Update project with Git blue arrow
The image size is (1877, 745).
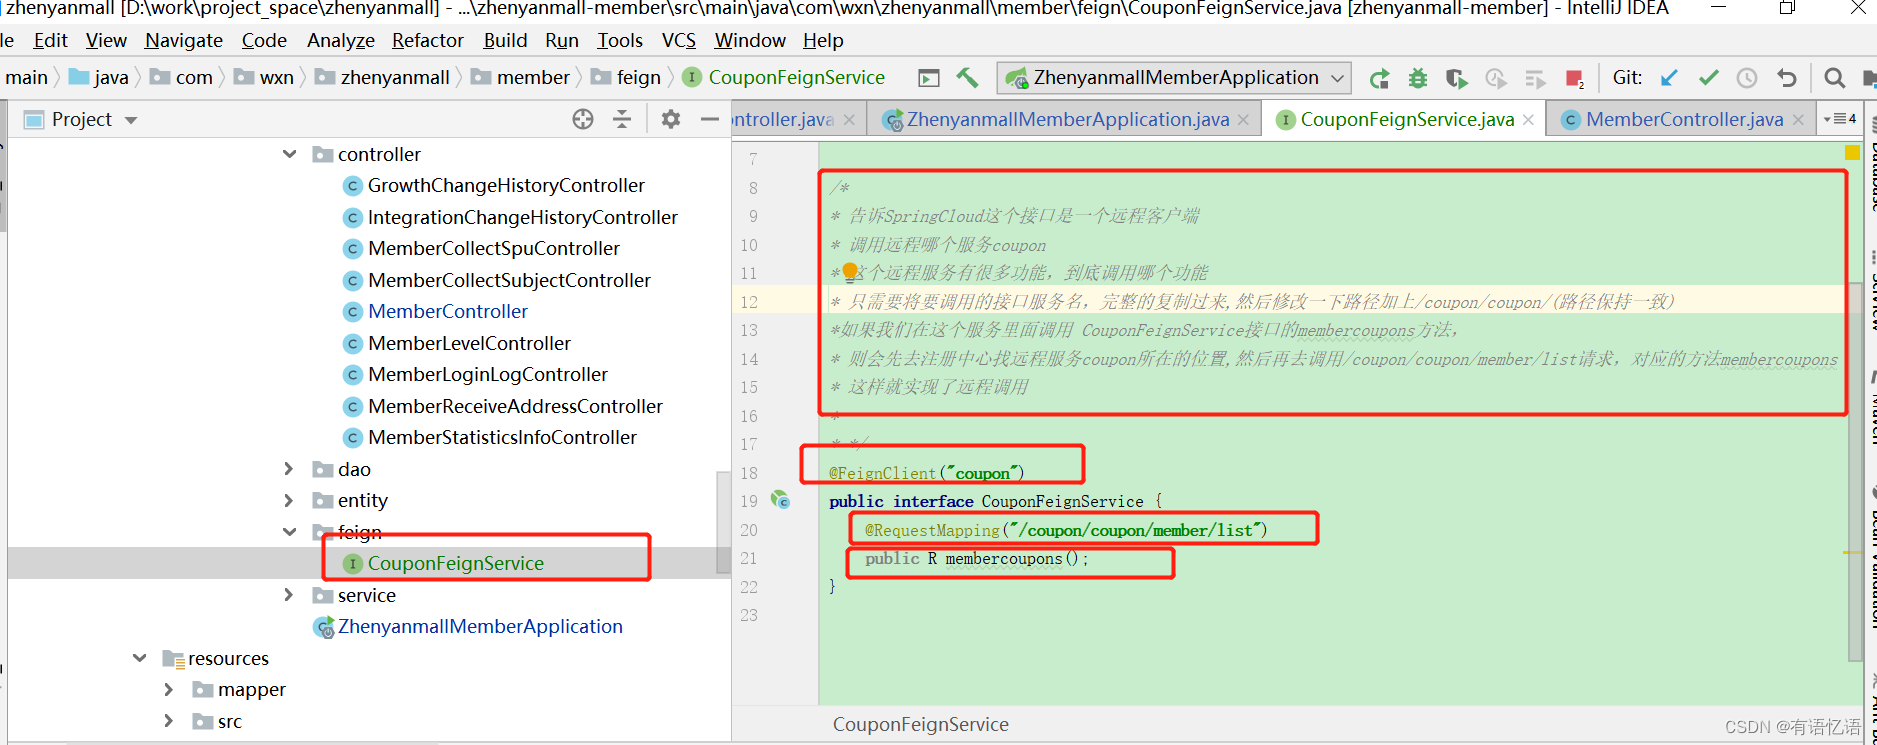pos(1669,78)
